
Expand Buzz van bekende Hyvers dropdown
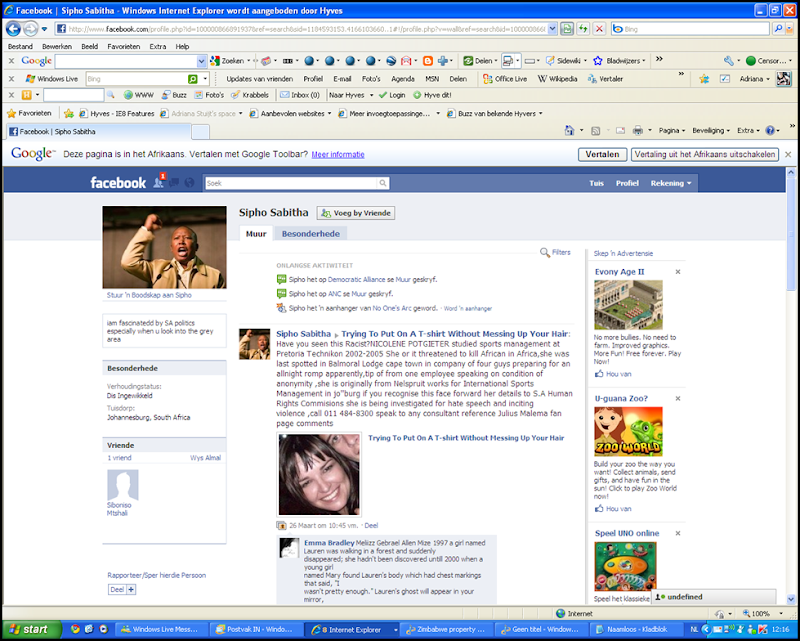click(x=540, y=113)
